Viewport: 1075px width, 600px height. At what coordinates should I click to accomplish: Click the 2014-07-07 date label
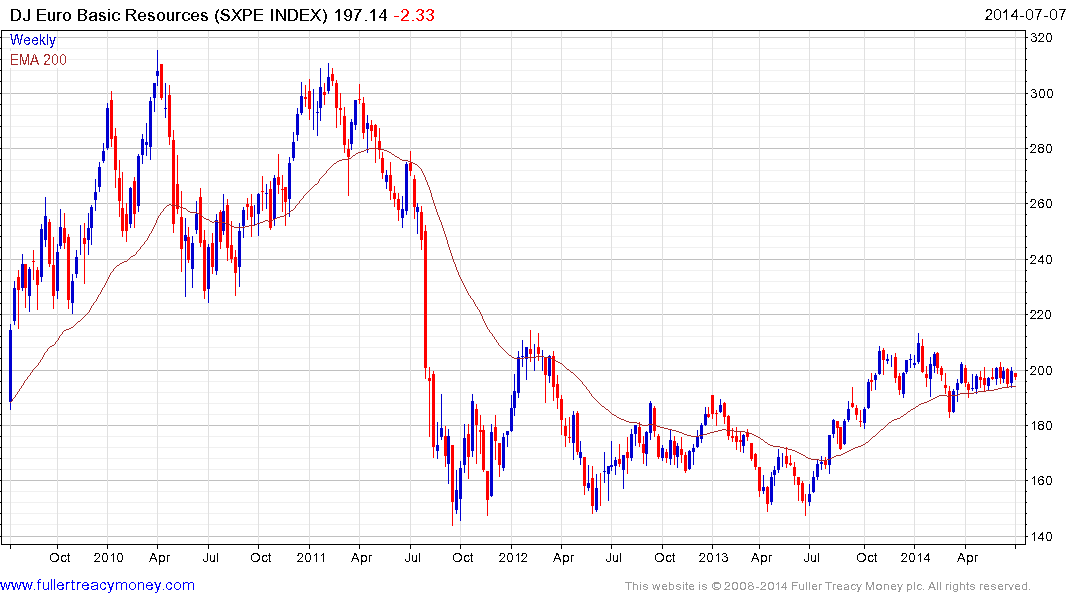click(x=1025, y=14)
